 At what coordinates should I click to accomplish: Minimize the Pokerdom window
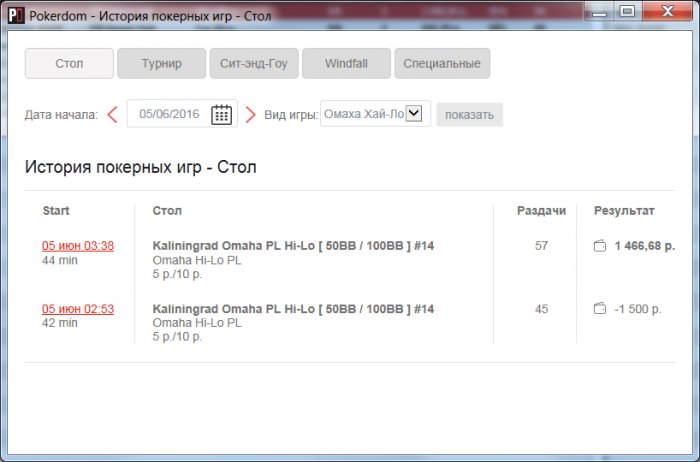(x=600, y=12)
